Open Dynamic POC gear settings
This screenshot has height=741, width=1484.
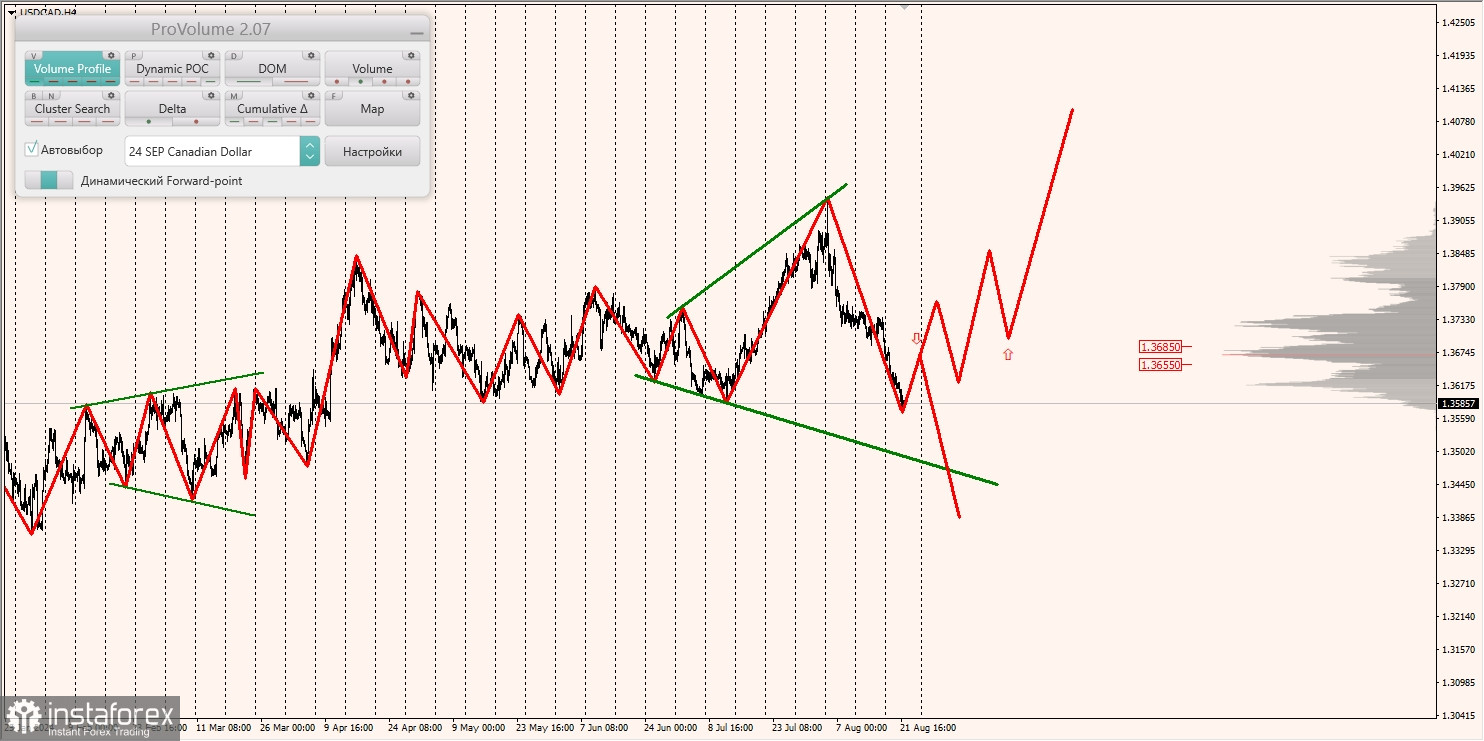[211, 55]
